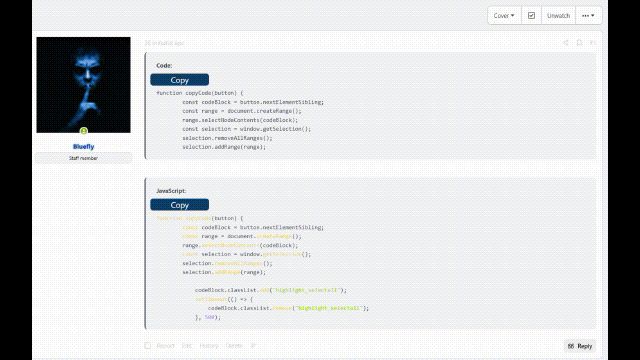Open the post History link
Image resolution: width=640 pixels, height=360 pixels.
click(x=209, y=346)
